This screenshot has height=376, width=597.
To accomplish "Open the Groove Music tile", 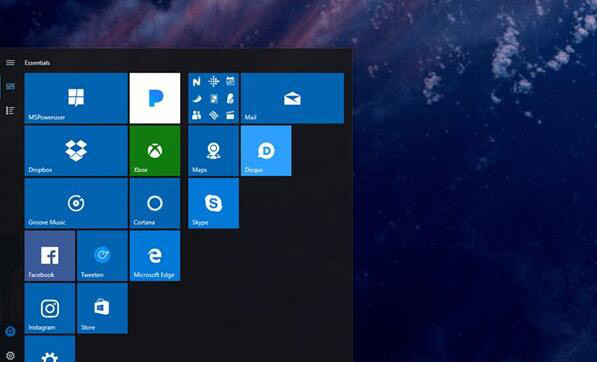I will [x=76, y=203].
